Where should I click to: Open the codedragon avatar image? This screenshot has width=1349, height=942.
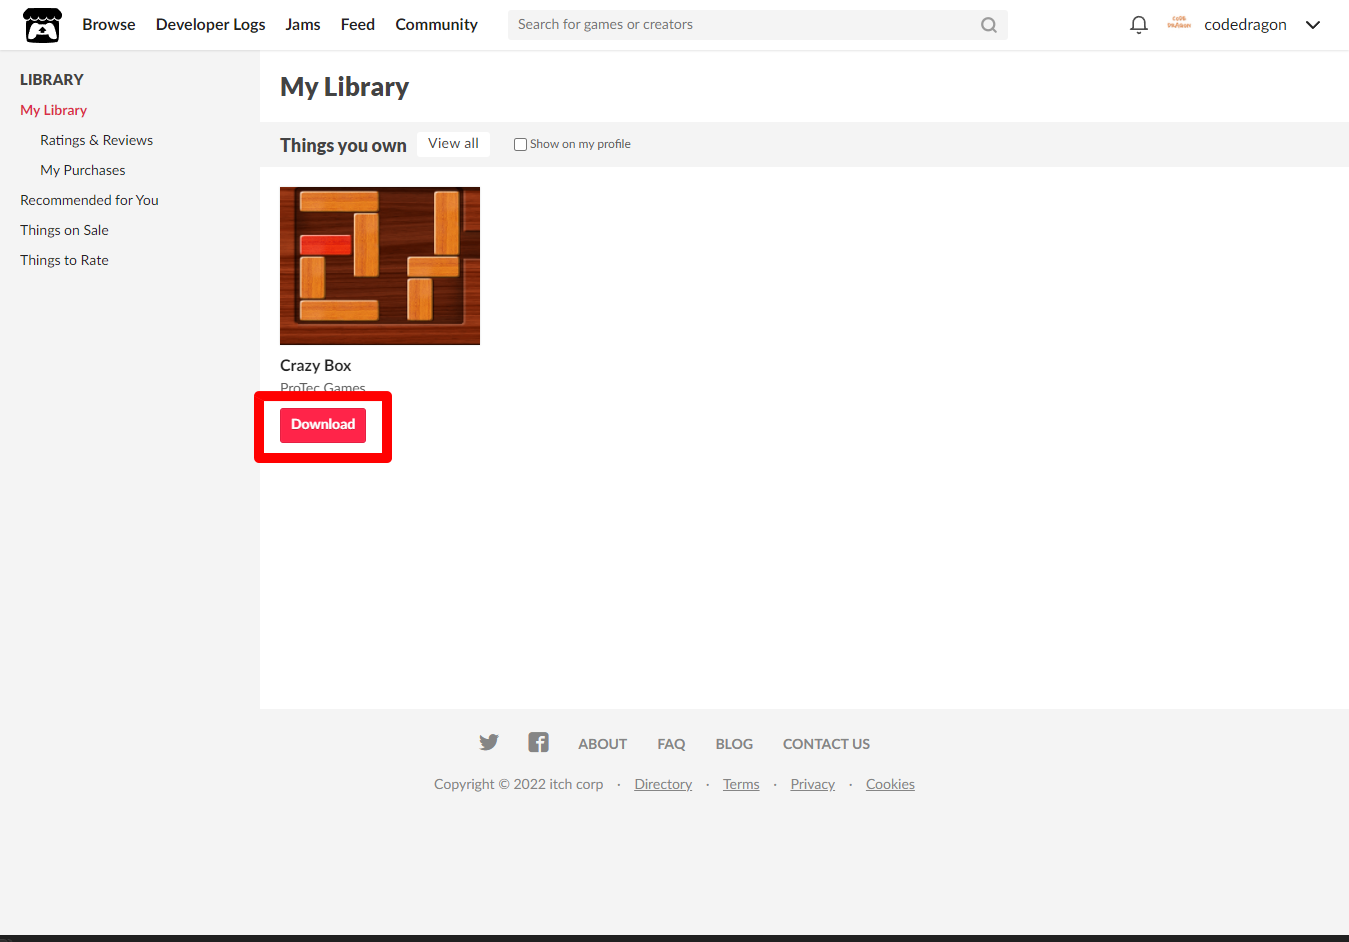[x=1179, y=24]
